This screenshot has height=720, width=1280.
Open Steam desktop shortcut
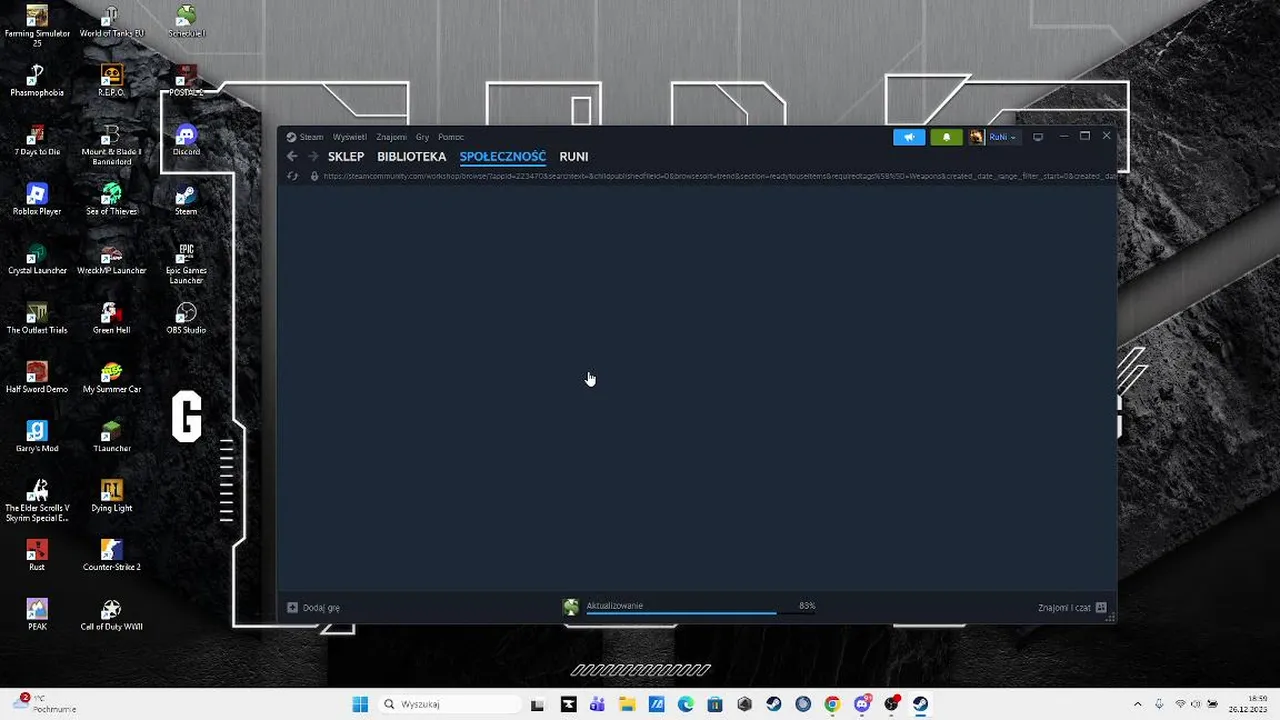coord(186,199)
